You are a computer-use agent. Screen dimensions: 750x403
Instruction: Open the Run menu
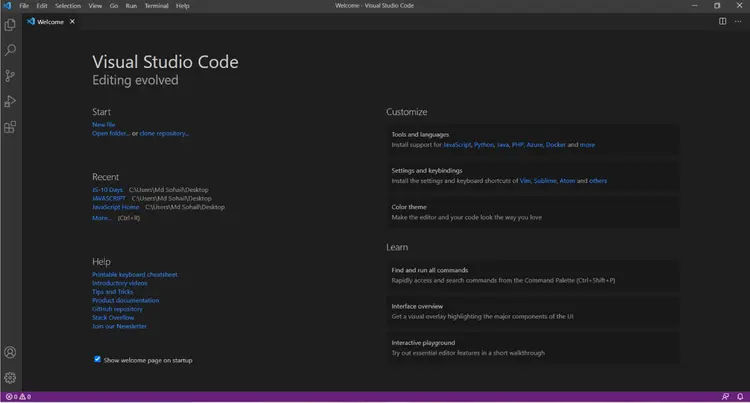(x=131, y=6)
